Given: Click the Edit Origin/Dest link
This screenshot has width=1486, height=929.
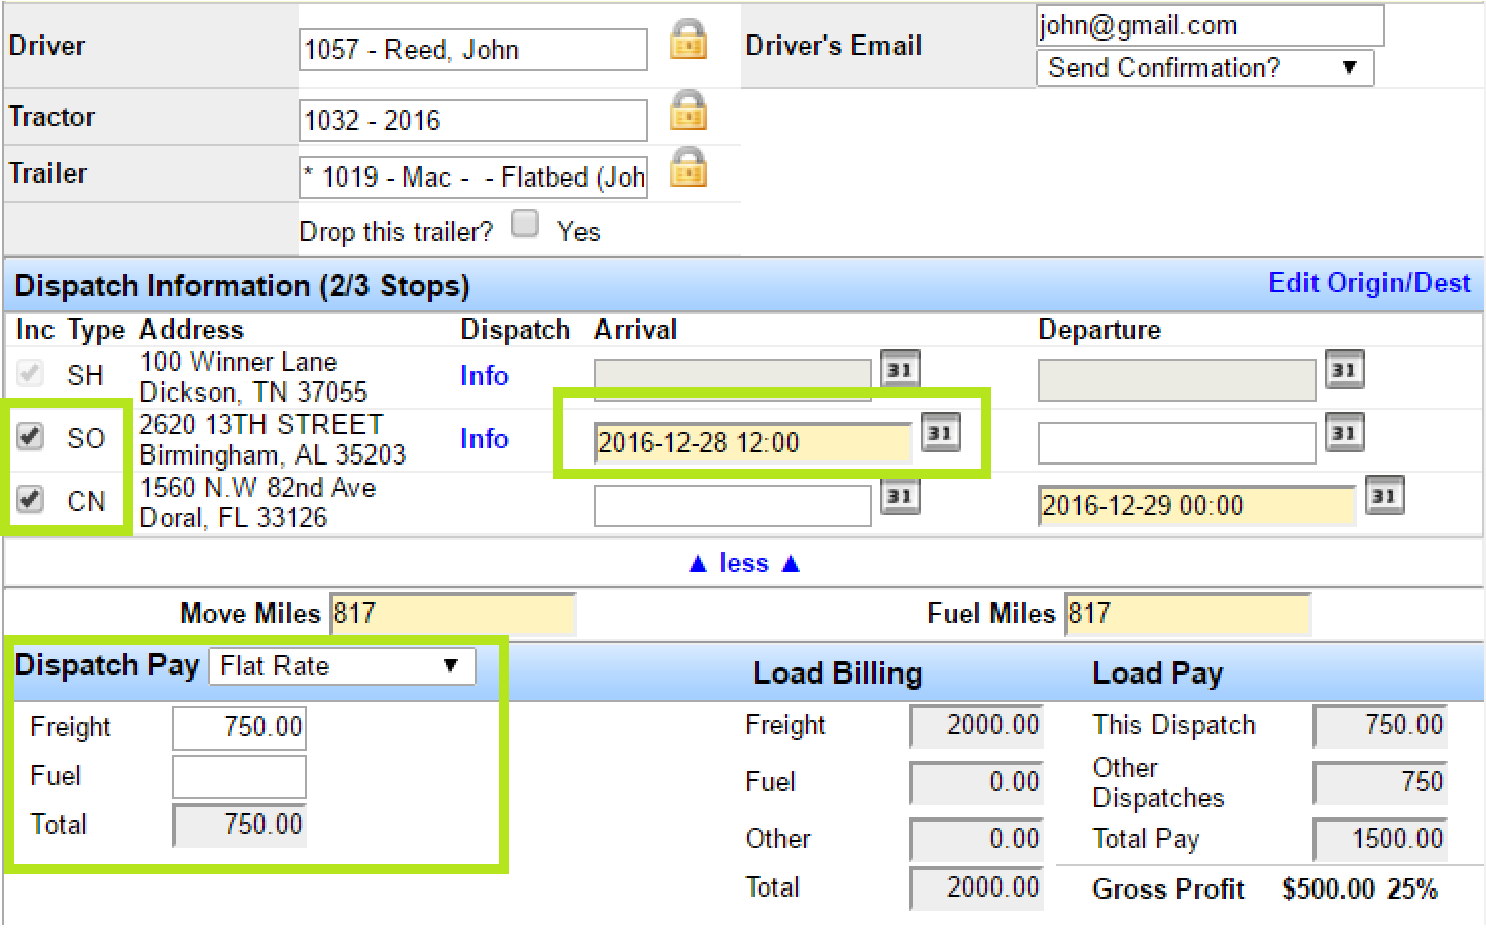Looking at the screenshot, I should [x=1369, y=283].
